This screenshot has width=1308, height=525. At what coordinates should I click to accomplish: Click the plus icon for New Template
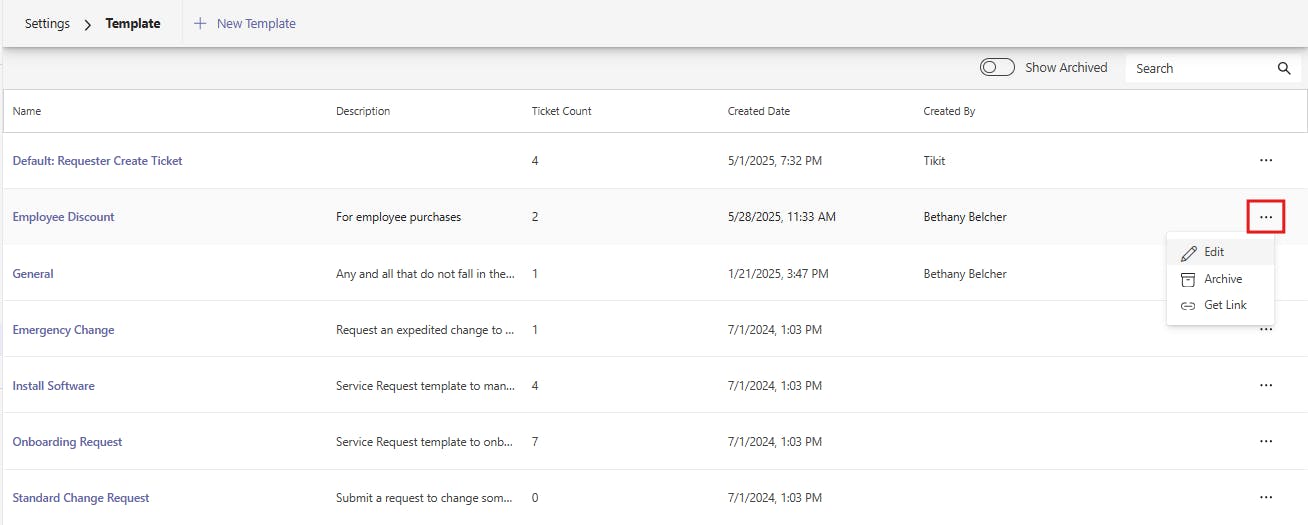pyautogui.click(x=200, y=24)
